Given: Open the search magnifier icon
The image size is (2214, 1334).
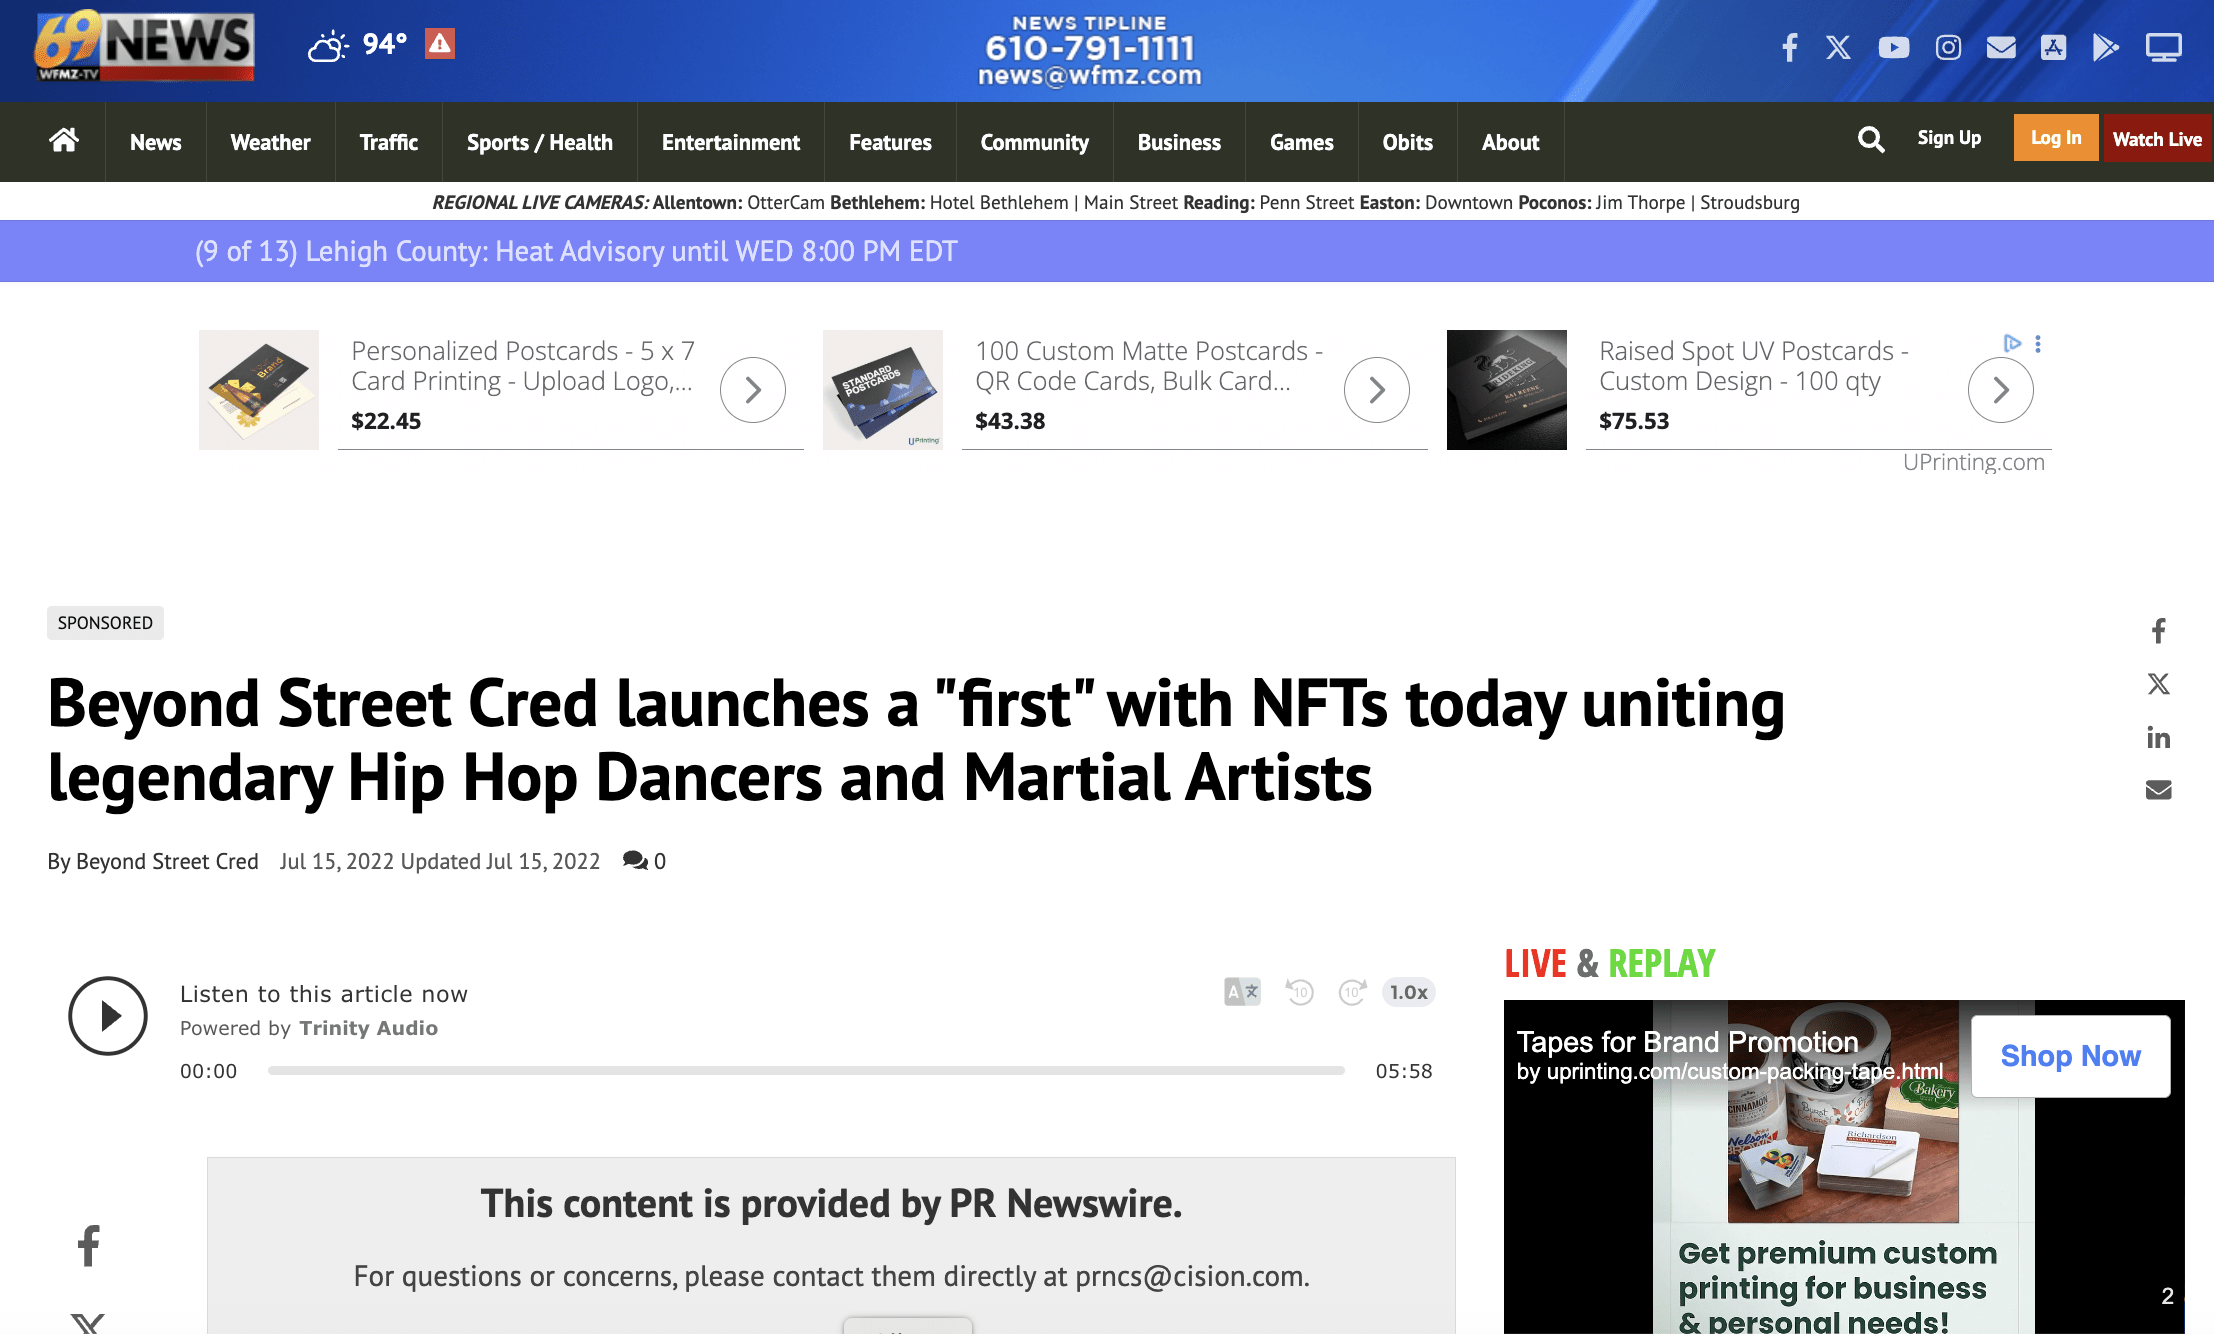Looking at the screenshot, I should 1870,139.
